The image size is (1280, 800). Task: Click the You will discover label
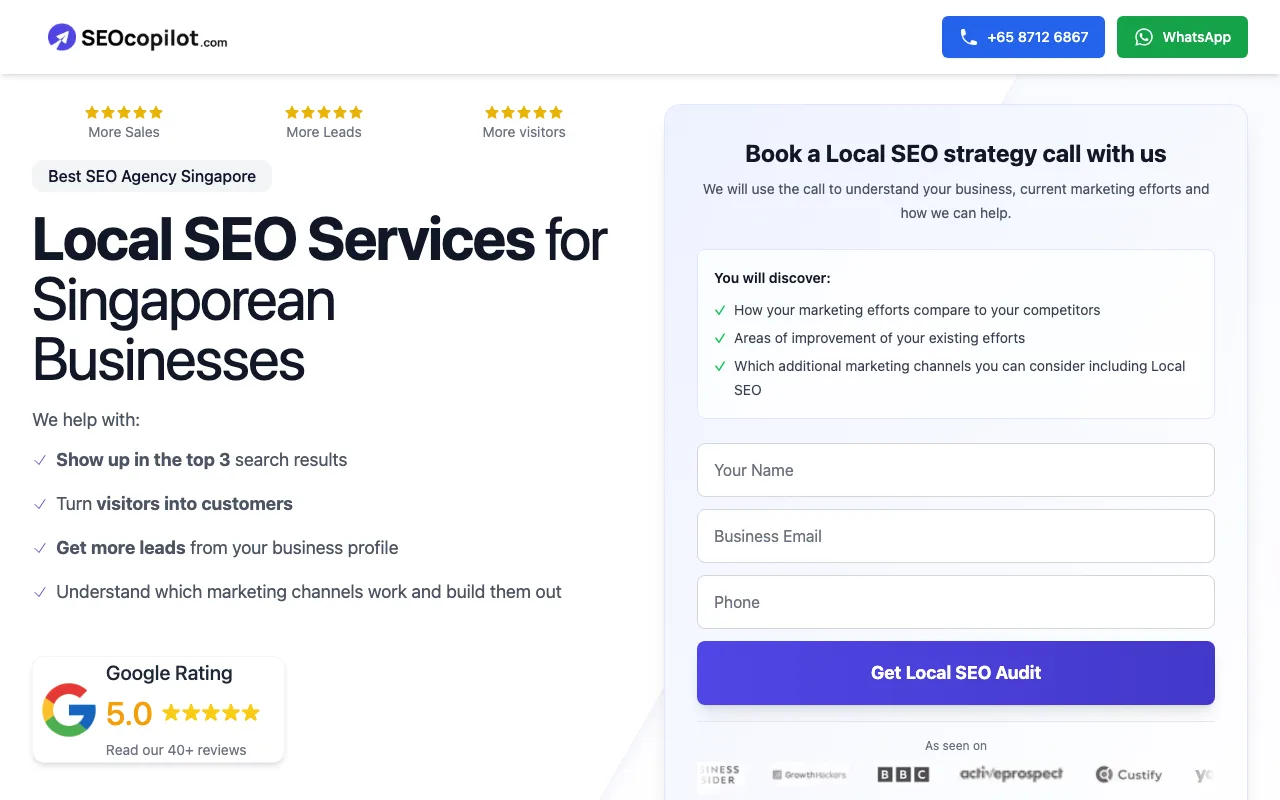click(772, 278)
